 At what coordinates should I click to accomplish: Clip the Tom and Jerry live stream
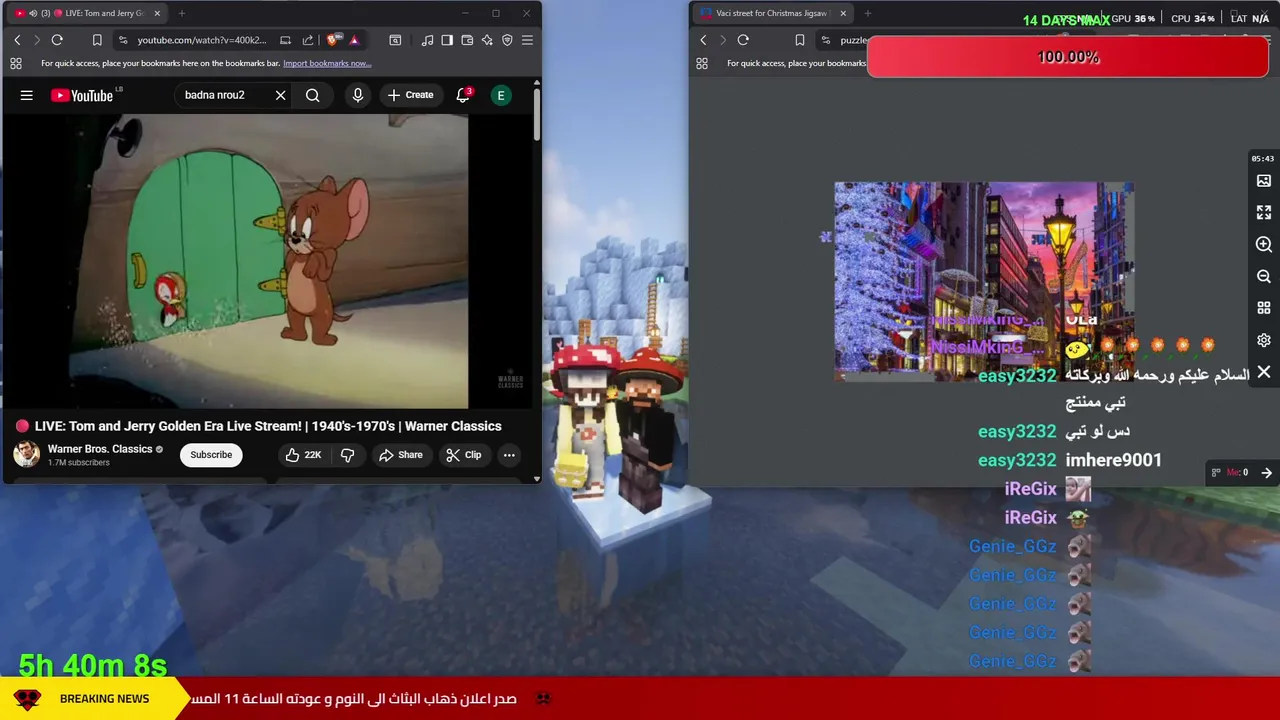pos(464,455)
